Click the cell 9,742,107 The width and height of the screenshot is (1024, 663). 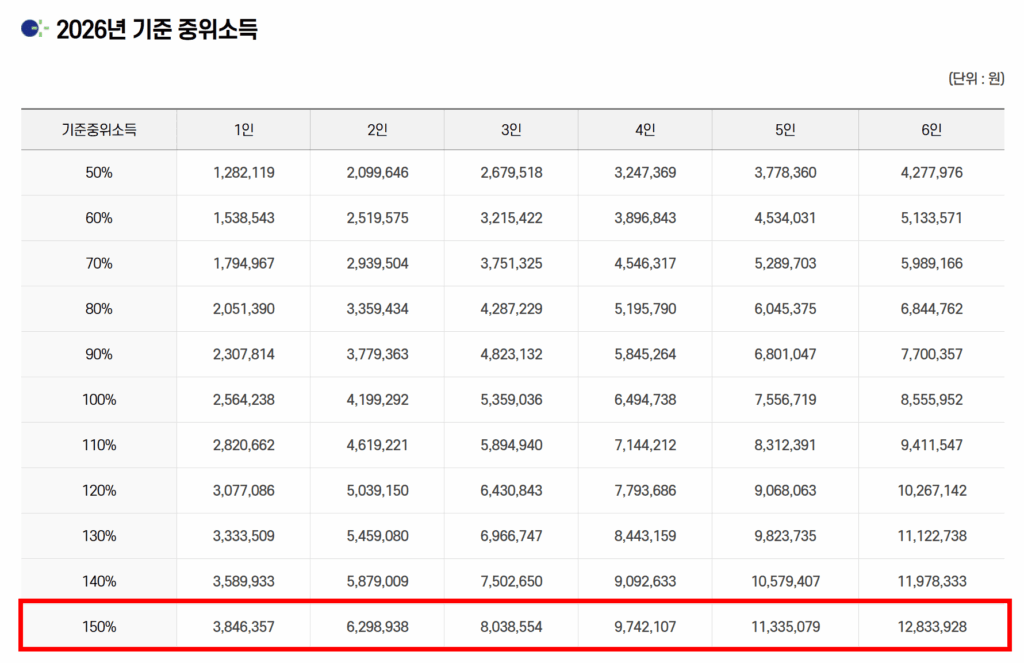tap(645, 626)
